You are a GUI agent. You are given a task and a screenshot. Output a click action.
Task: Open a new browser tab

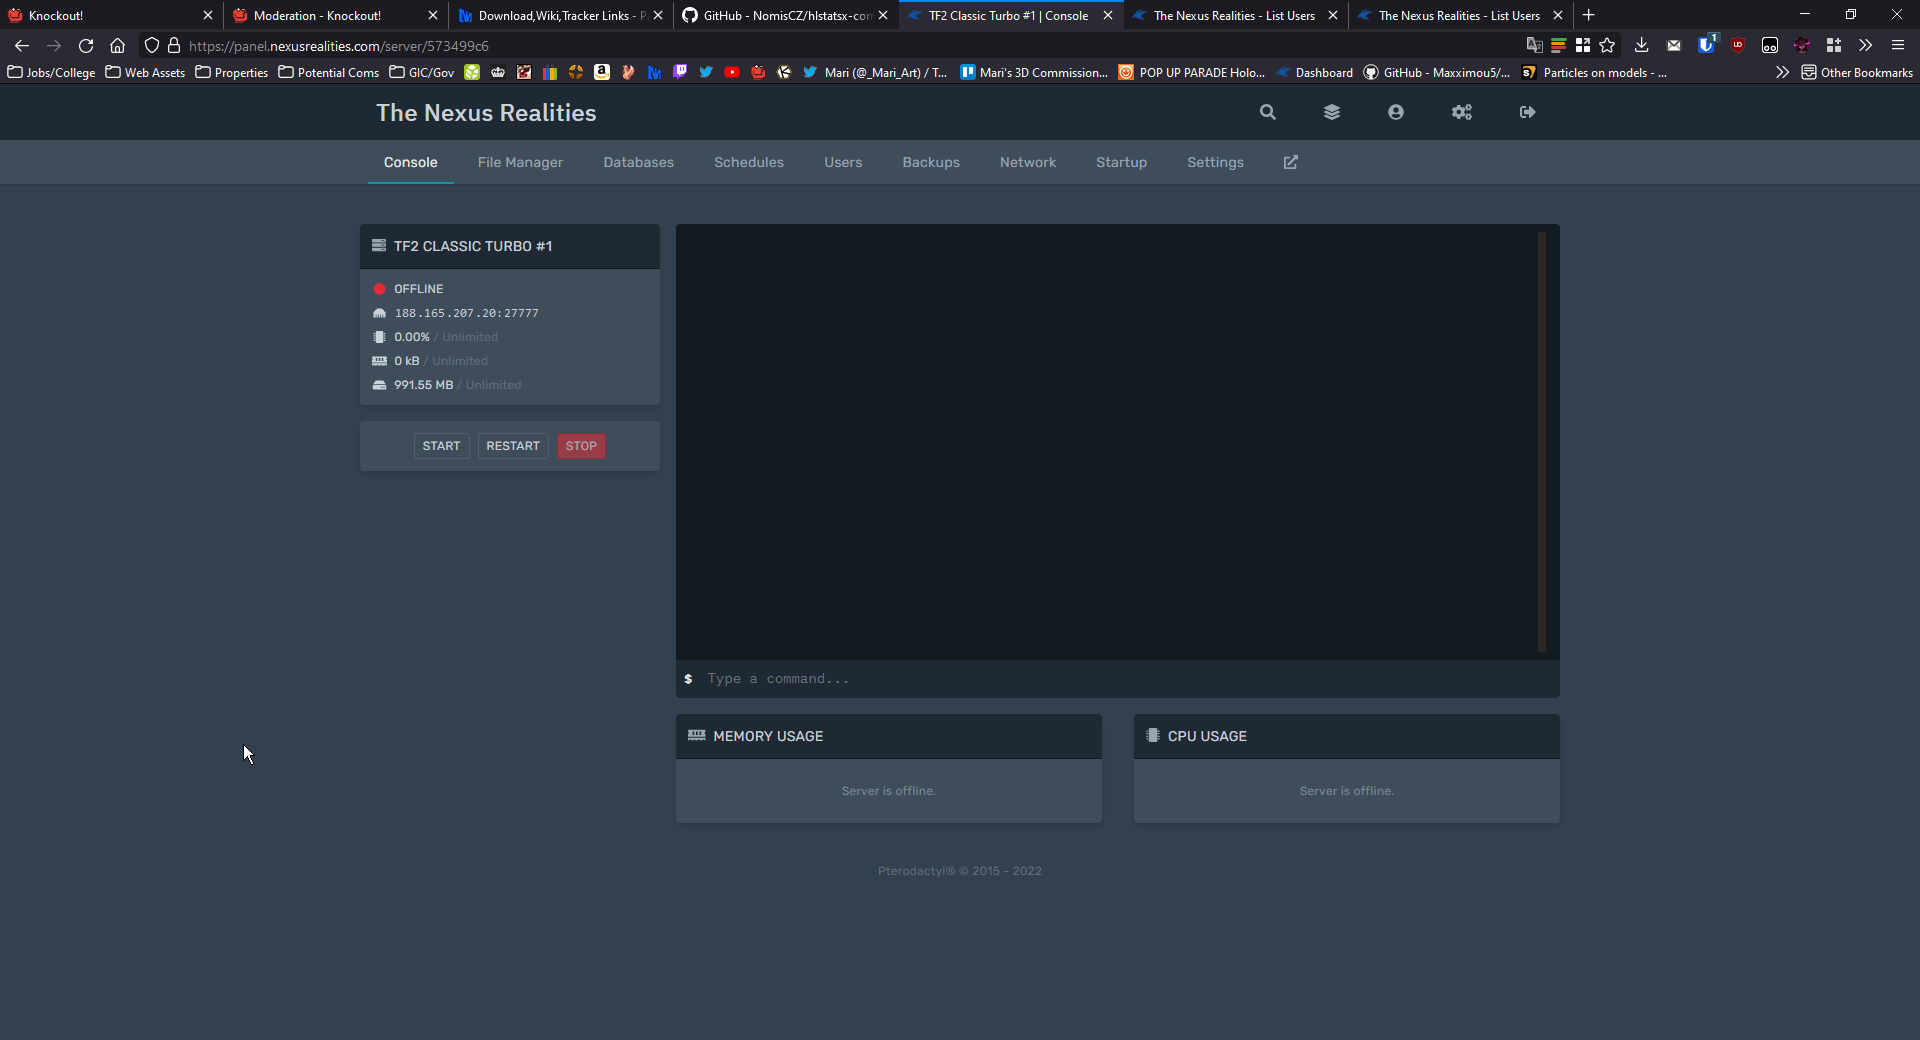pyautogui.click(x=1589, y=15)
